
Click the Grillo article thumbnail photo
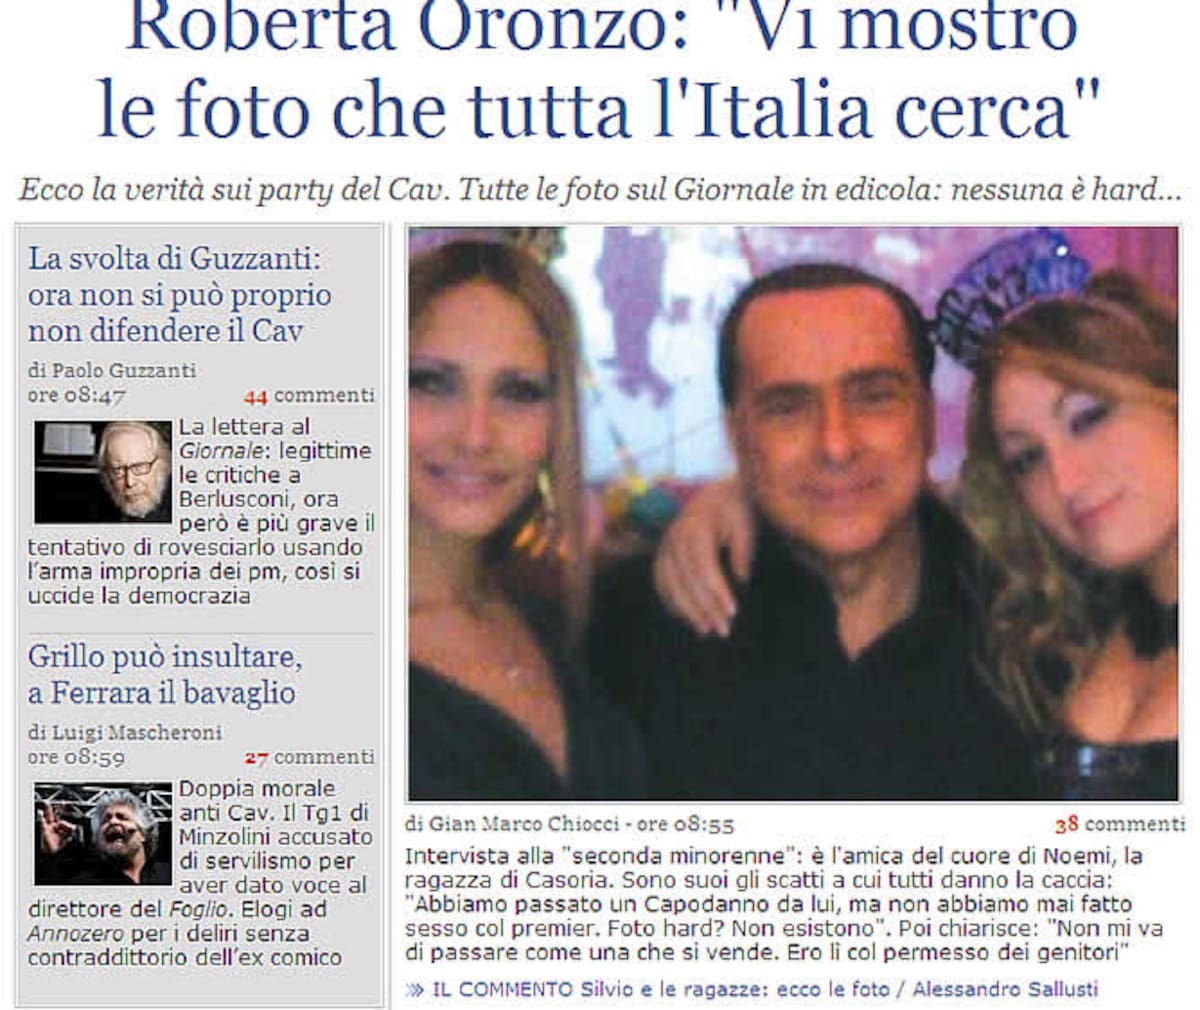coord(103,834)
